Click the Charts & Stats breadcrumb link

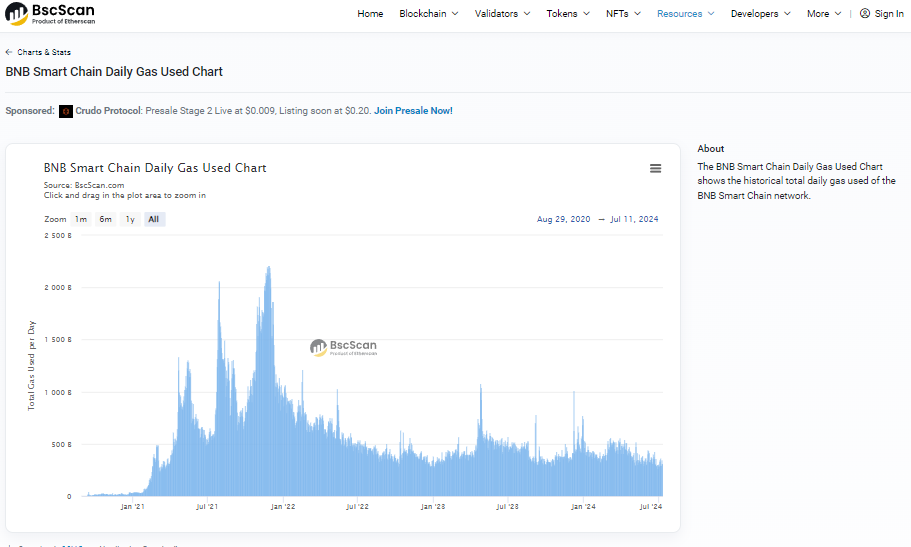[x=44, y=52]
